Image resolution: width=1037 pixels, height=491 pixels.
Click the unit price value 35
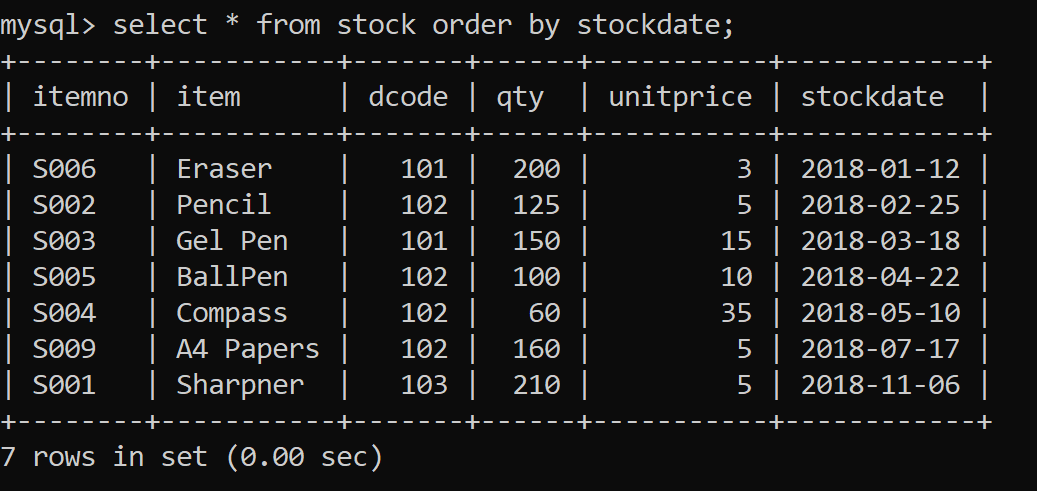[736, 313]
